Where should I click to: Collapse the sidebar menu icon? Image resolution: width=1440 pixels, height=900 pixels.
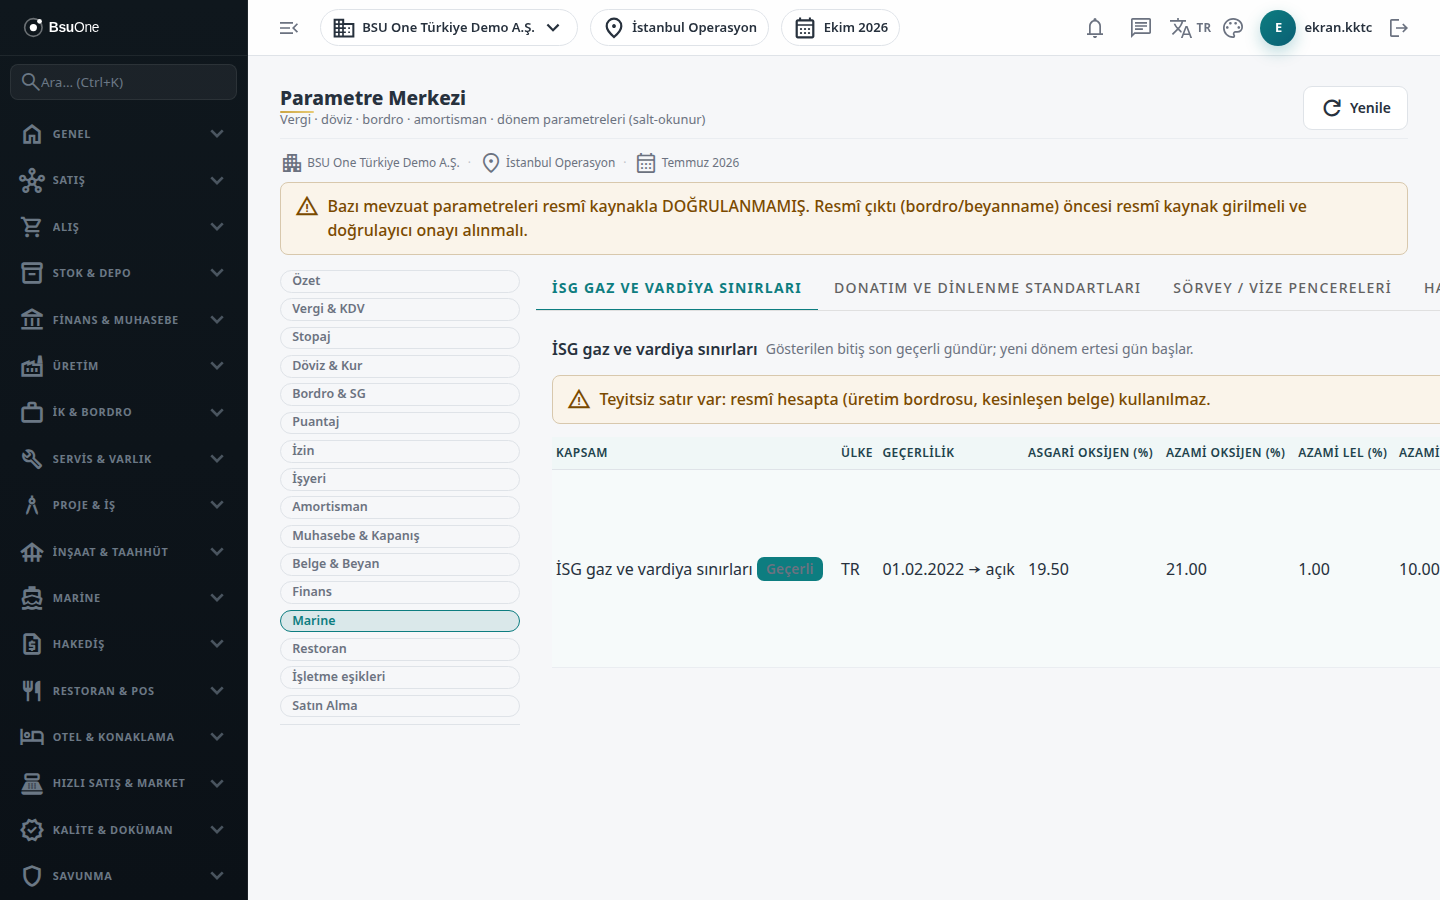(289, 28)
